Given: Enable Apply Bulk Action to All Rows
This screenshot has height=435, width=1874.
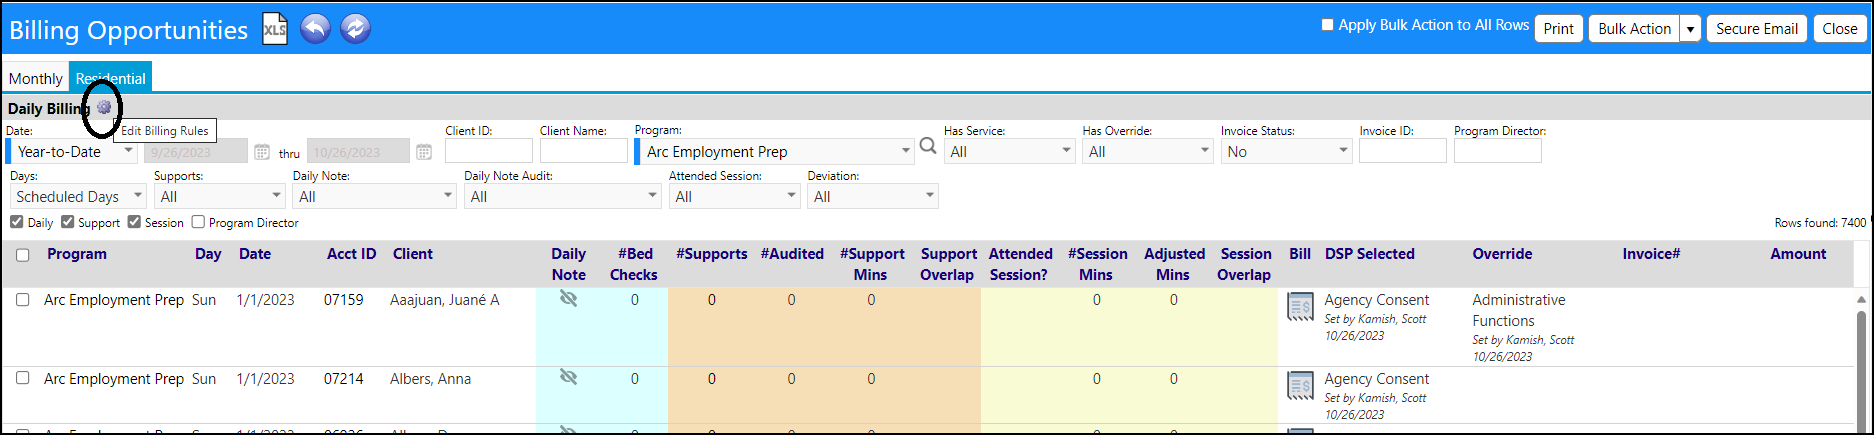Looking at the screenshot, I should (x=1327, y=25).
